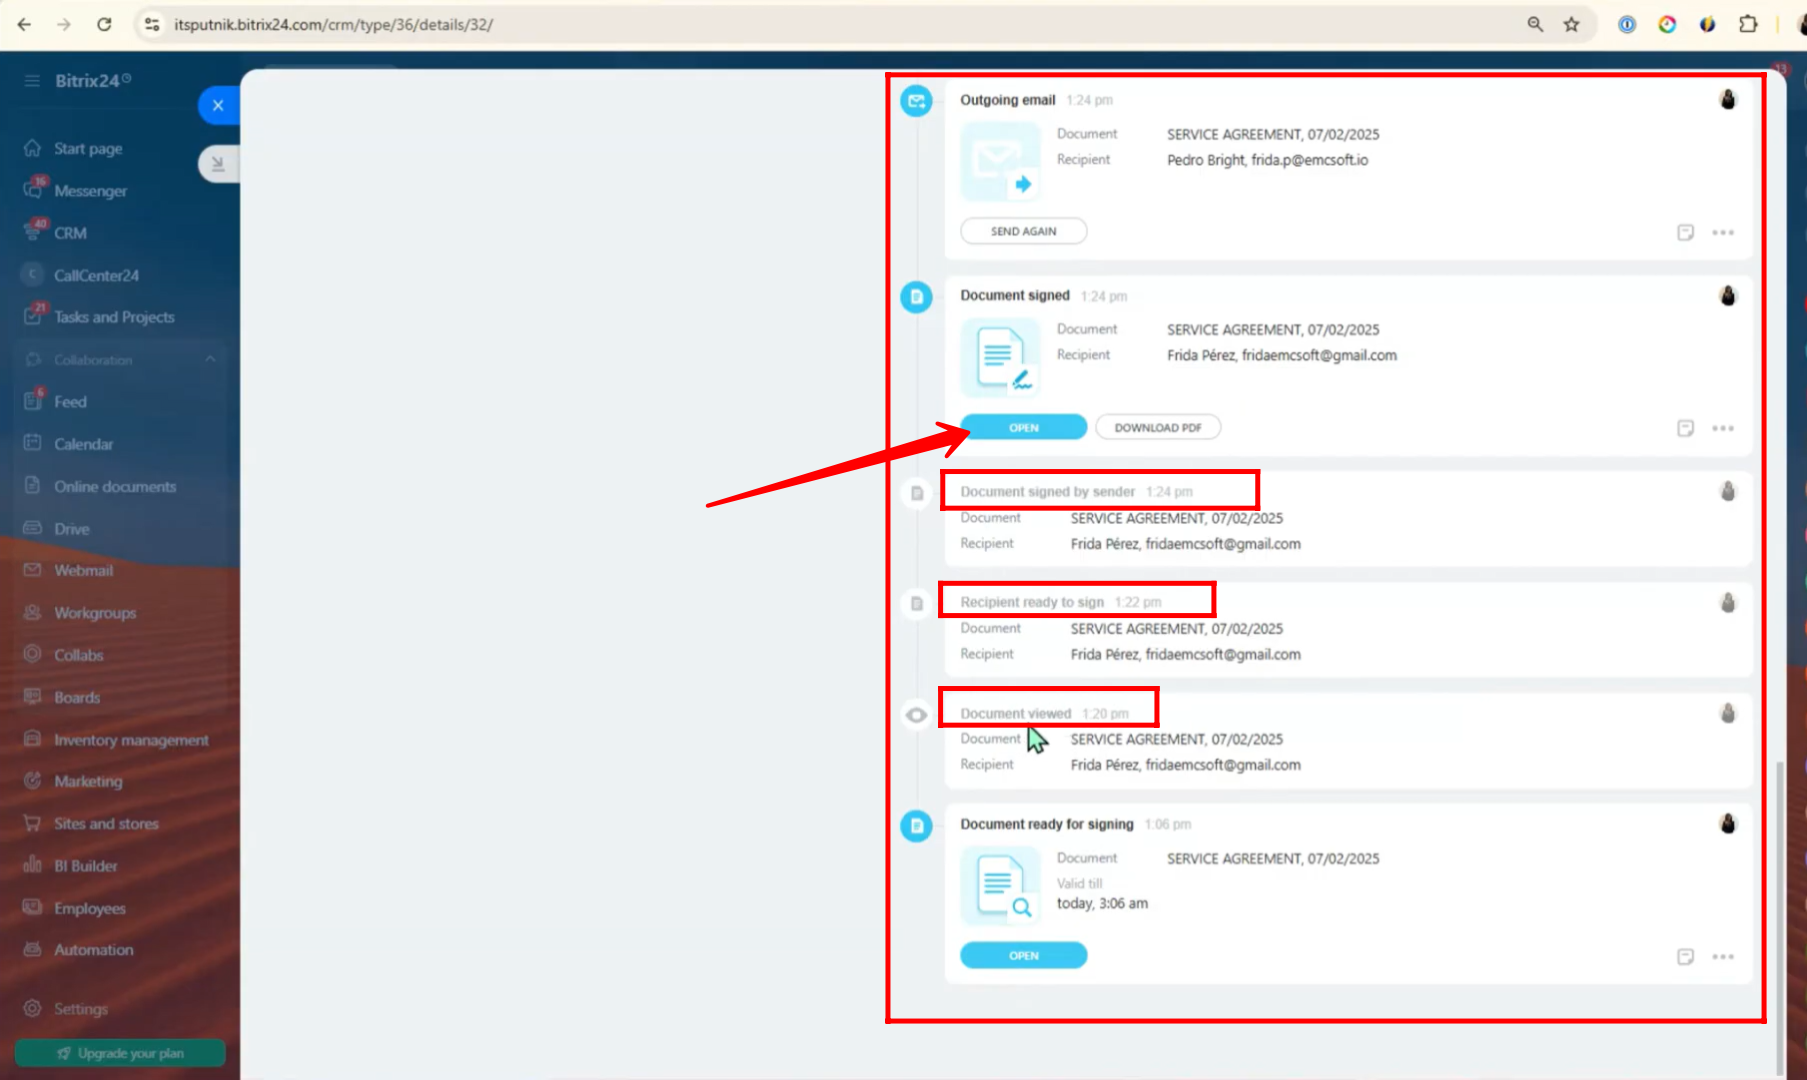
Task: Click user avatar on Document signed entry
Action: click(1728, 295)
